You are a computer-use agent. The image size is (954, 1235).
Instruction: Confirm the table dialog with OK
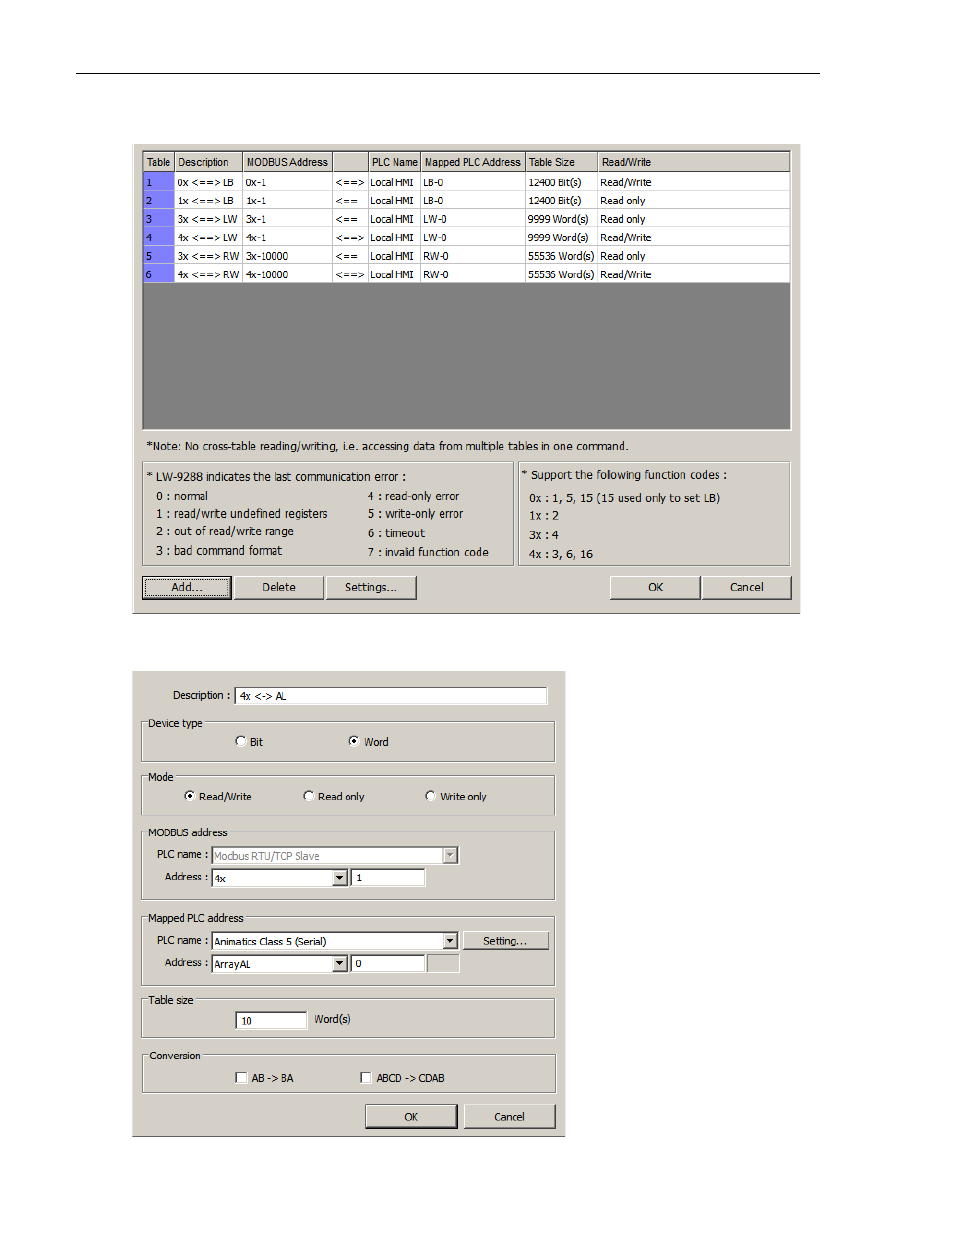pos(655,587)
